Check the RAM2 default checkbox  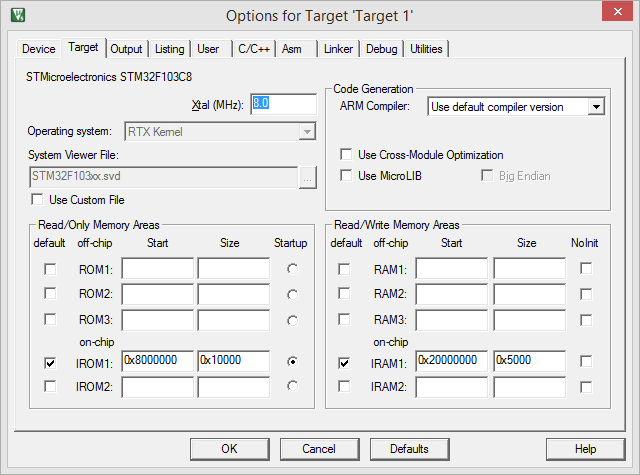tap(344, 293)
